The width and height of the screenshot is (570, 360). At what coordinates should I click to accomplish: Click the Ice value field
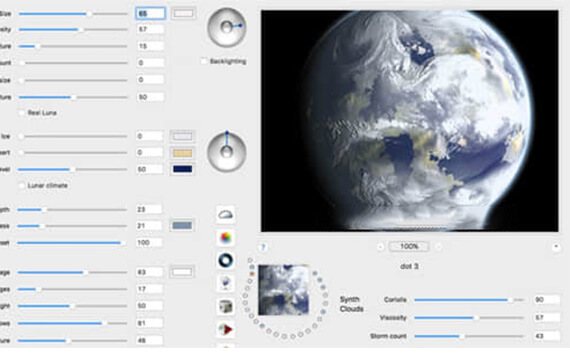click(150, 136)
